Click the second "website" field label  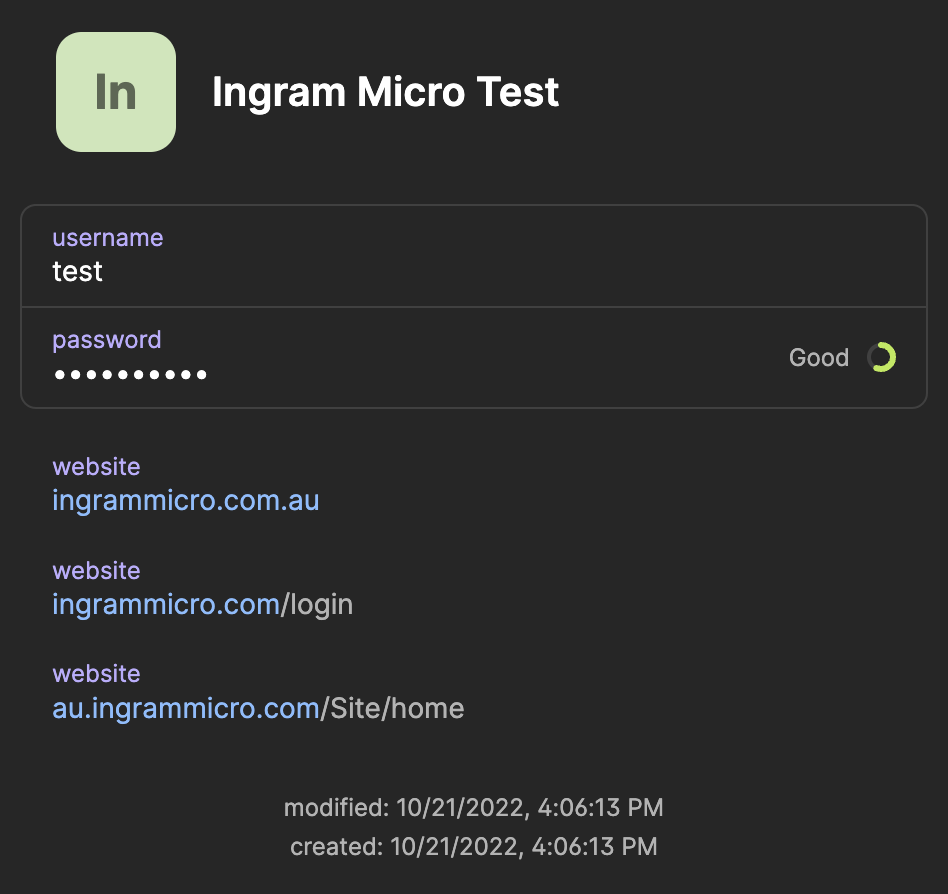pyautogui.click(x=96, y=571)
